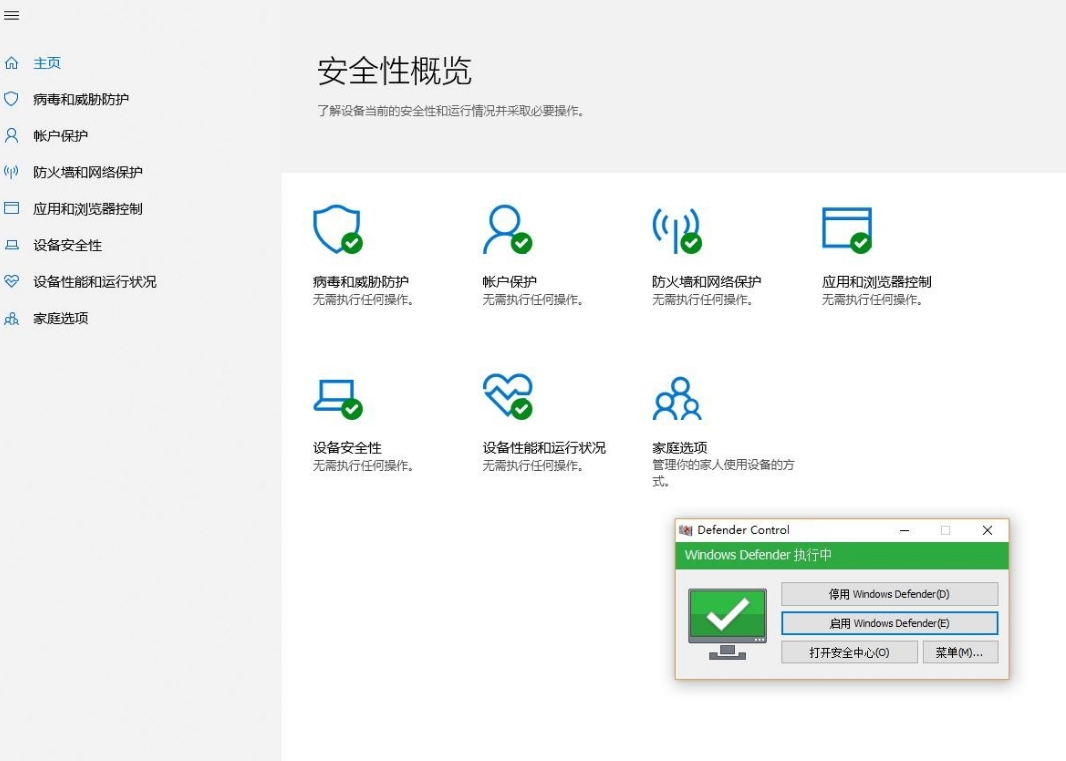Screen dimensions: 1066x761
Task: Click the home icon in sidebar
Action: (x=12, y=63)
